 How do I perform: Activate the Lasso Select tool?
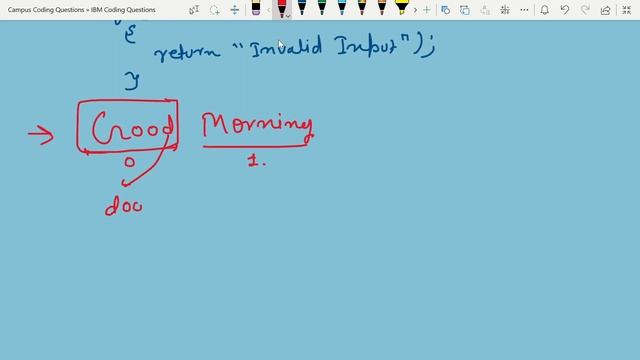[214, 10]
